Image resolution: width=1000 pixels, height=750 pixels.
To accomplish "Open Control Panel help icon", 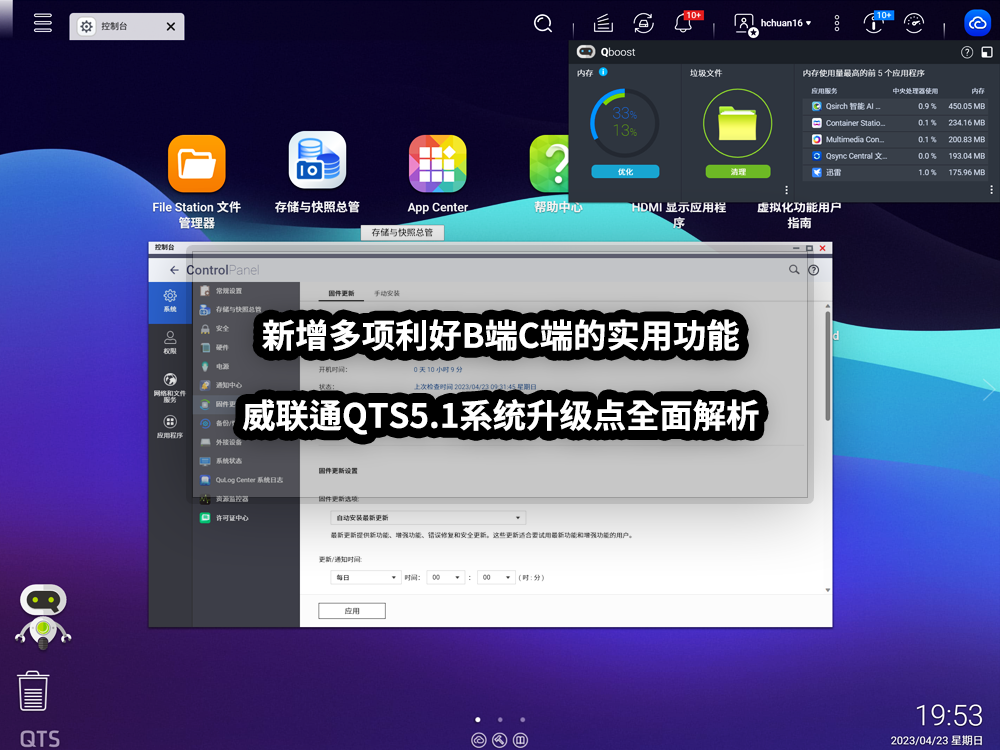I will coord(814,270).
